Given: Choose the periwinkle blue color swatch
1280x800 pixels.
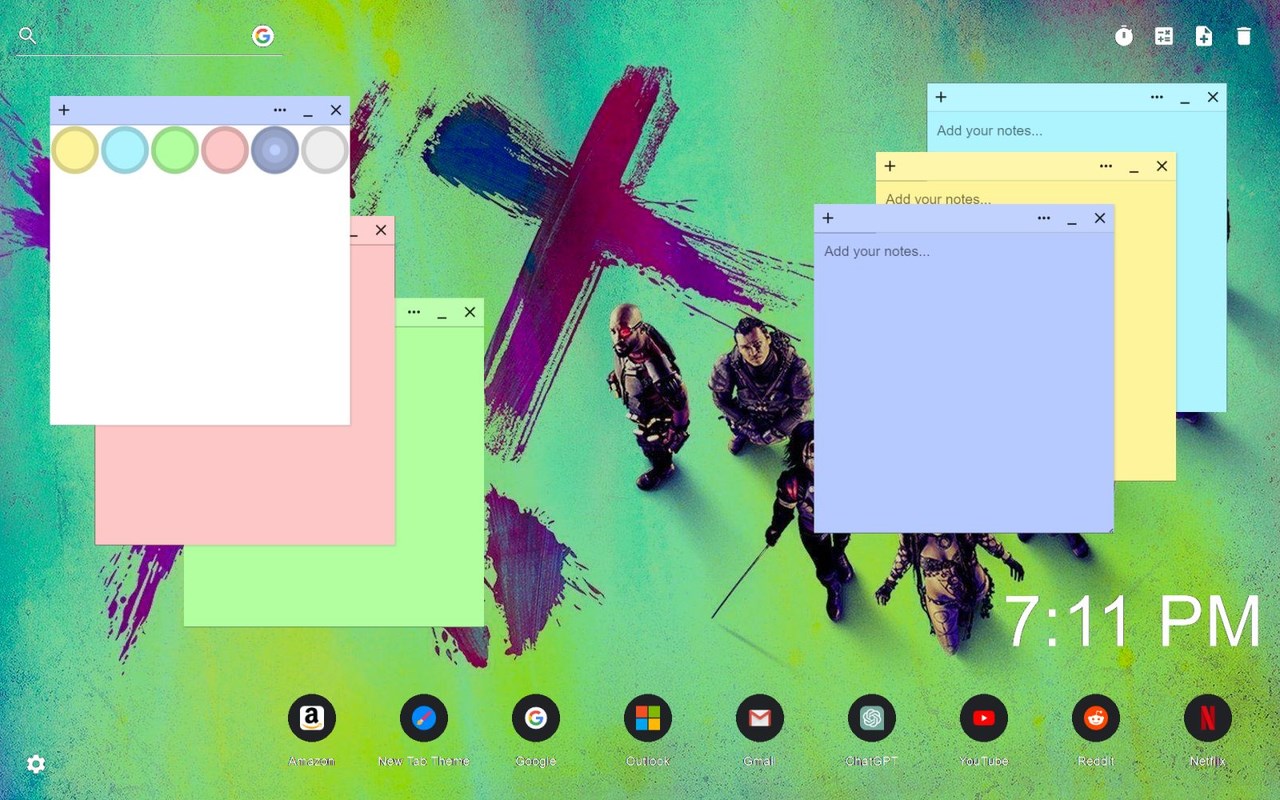Looking at the screenshot, I should (x=275, y=150).
